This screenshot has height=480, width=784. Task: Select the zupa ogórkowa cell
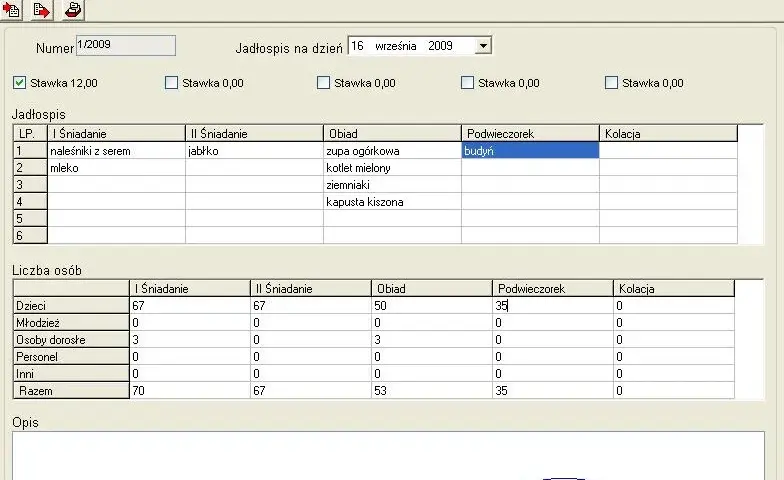(x=392, y=150)
